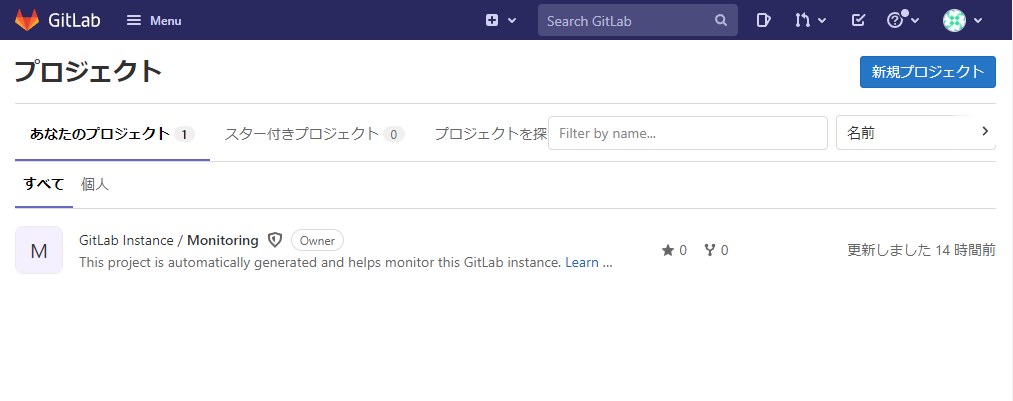The height and width of the screenshot is (401, 1013).
Task: Click the starred projects count badge 0
Action: click(393, 134)
